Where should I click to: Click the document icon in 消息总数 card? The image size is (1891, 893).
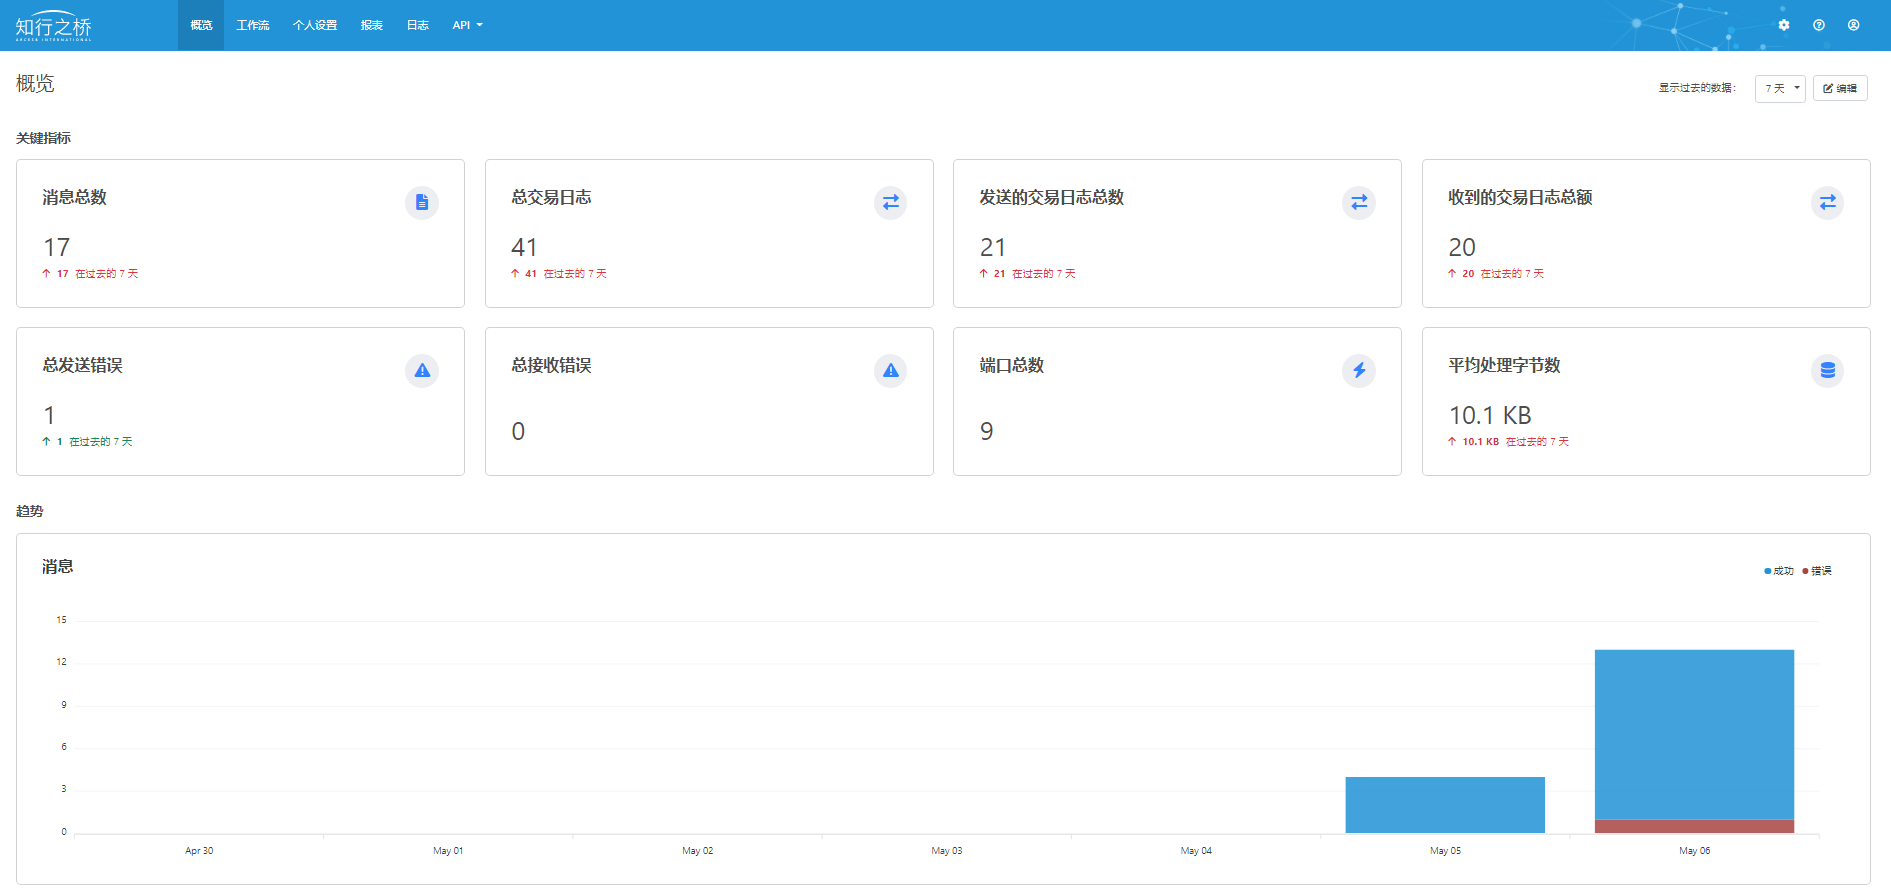422,203
